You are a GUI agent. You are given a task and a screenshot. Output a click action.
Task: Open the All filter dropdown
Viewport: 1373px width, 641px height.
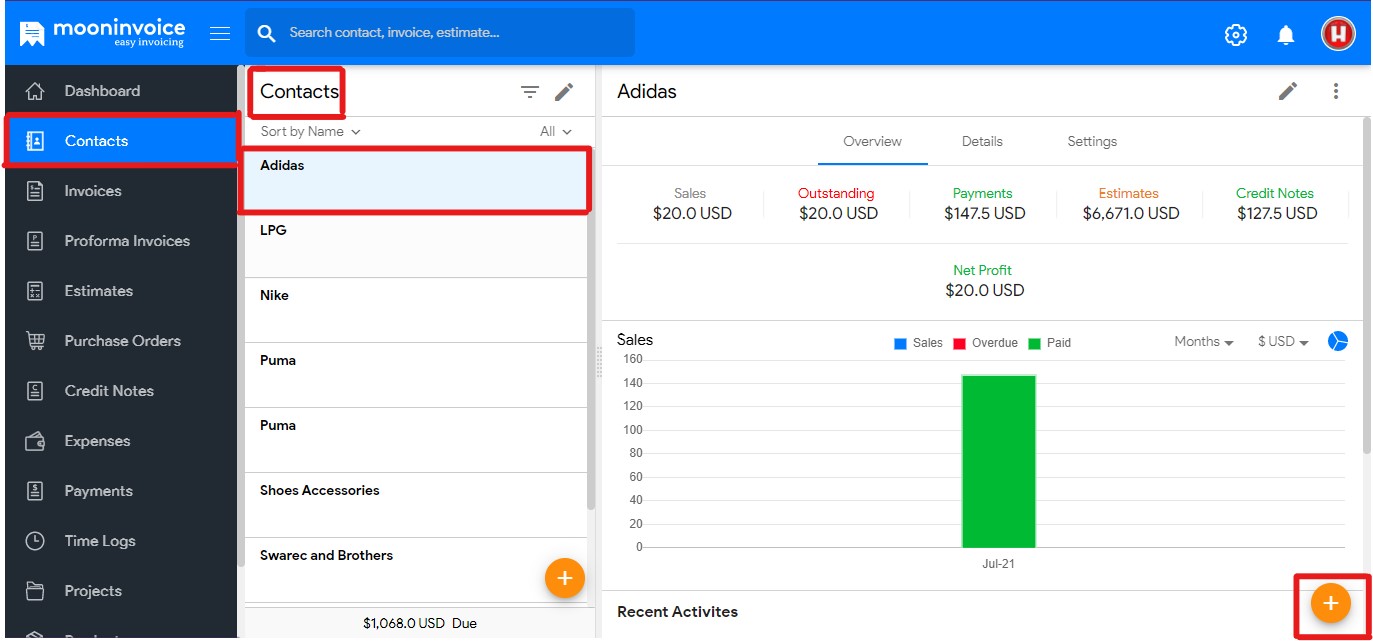coord(556,131)
